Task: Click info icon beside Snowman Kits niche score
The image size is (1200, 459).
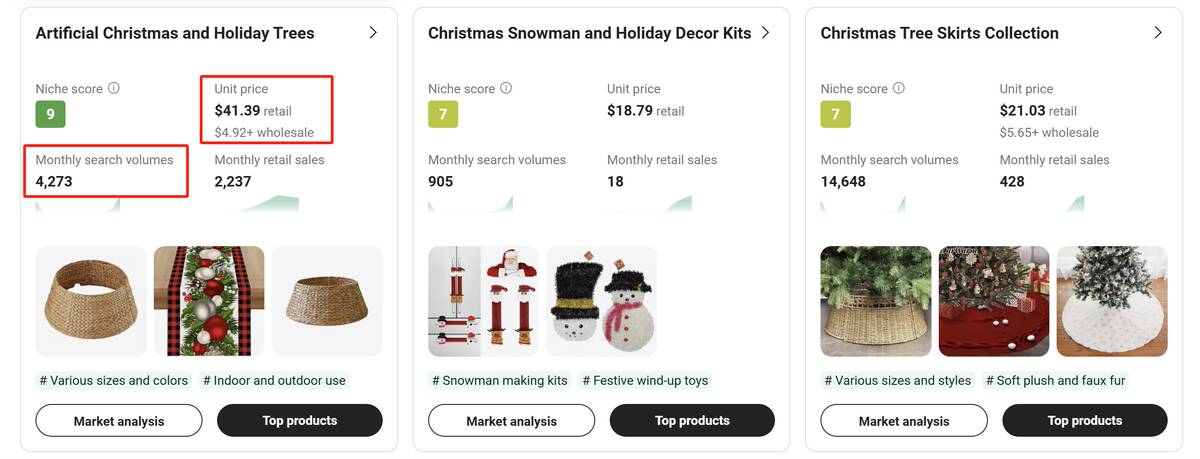Action: (506, 88)
